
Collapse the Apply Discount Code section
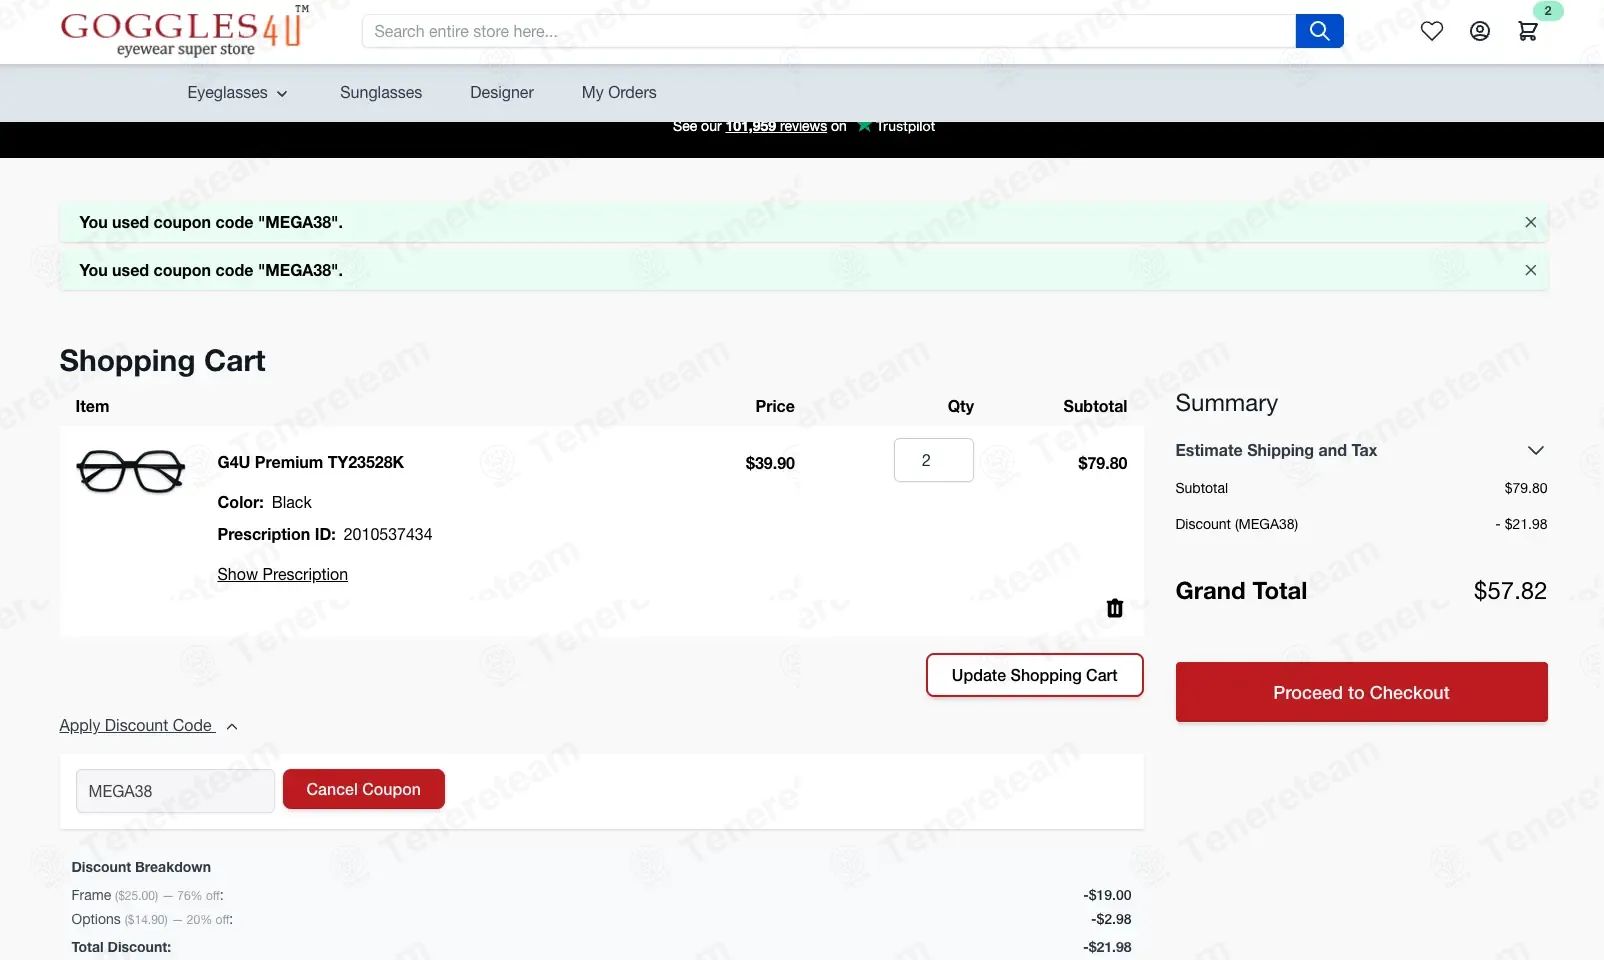[x=148, y=725]
